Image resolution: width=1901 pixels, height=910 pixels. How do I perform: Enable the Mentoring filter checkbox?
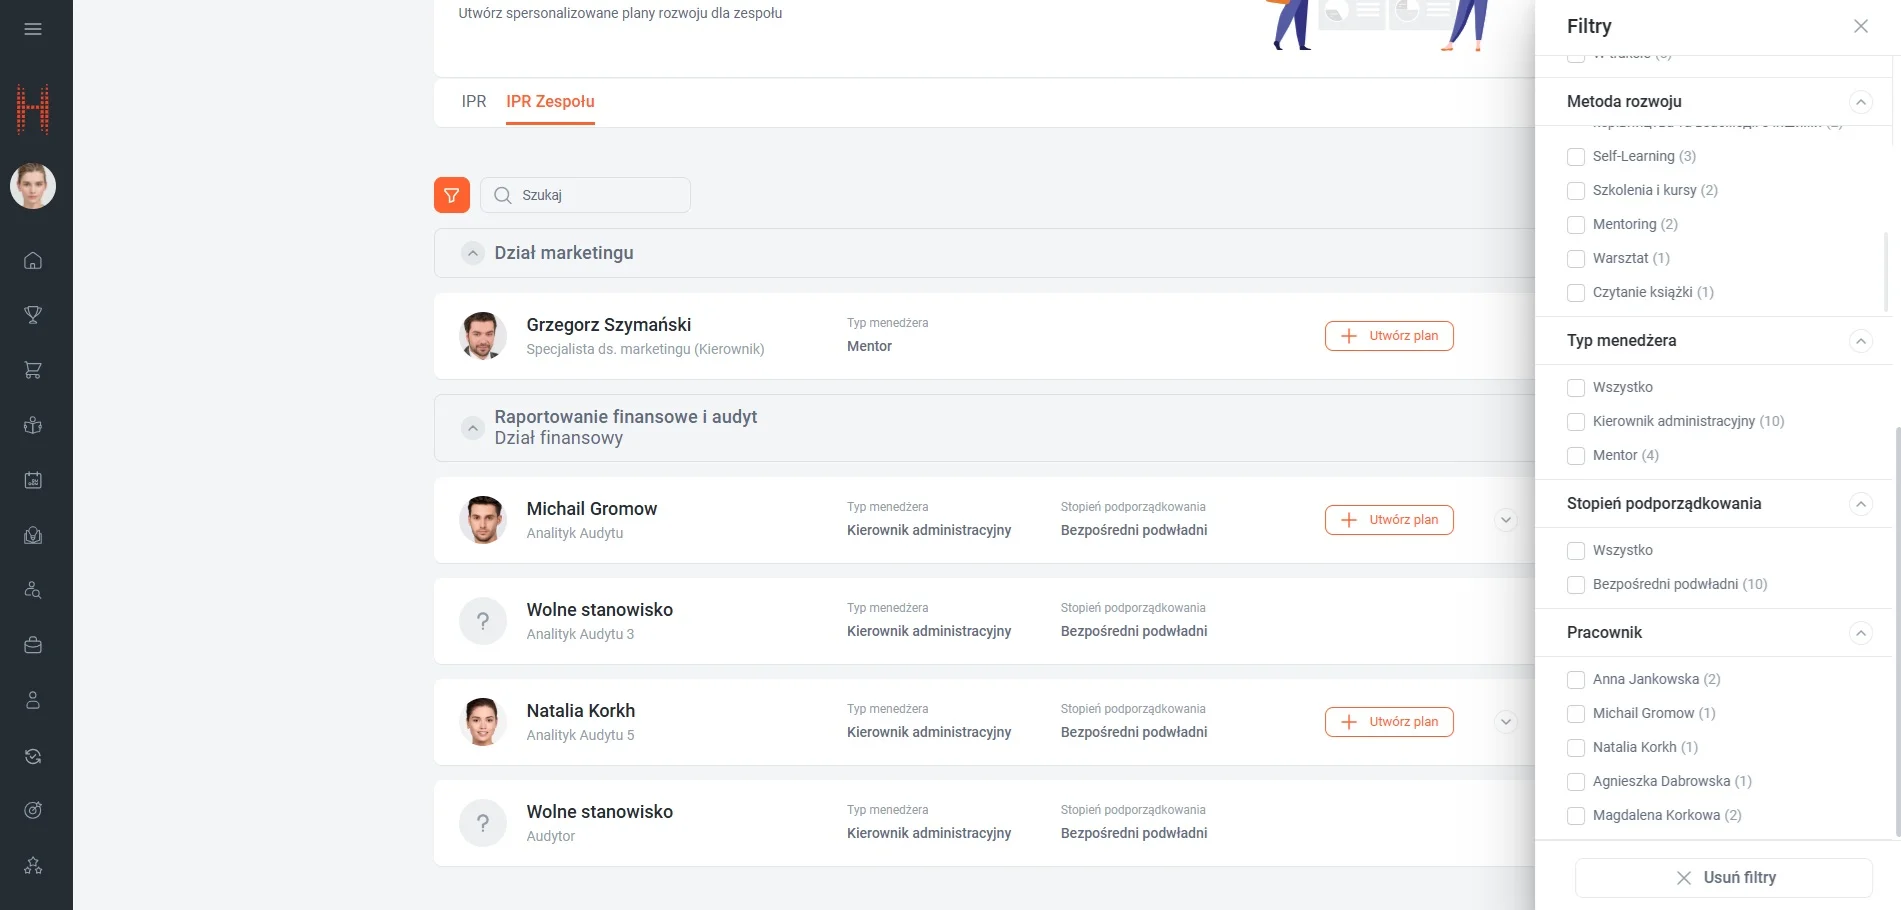point(1576,225)
